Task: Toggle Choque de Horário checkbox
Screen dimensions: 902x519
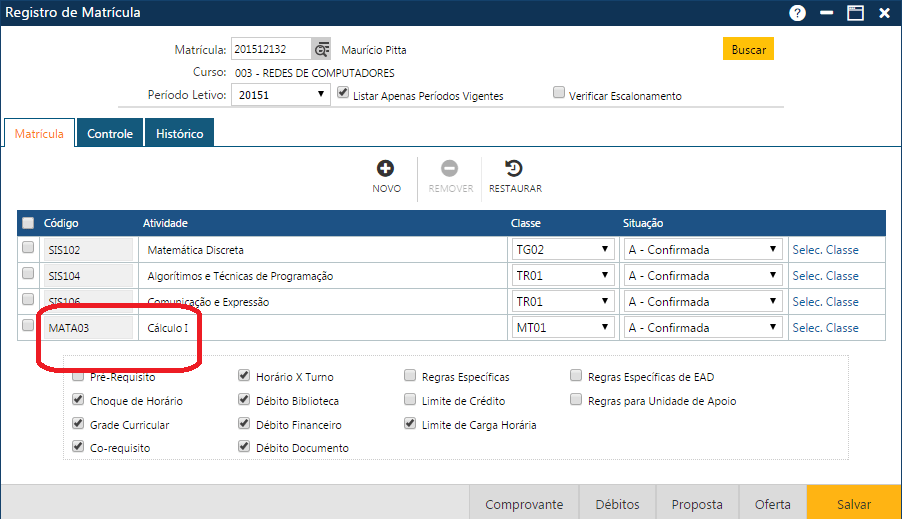Action: tap(78, 399)
